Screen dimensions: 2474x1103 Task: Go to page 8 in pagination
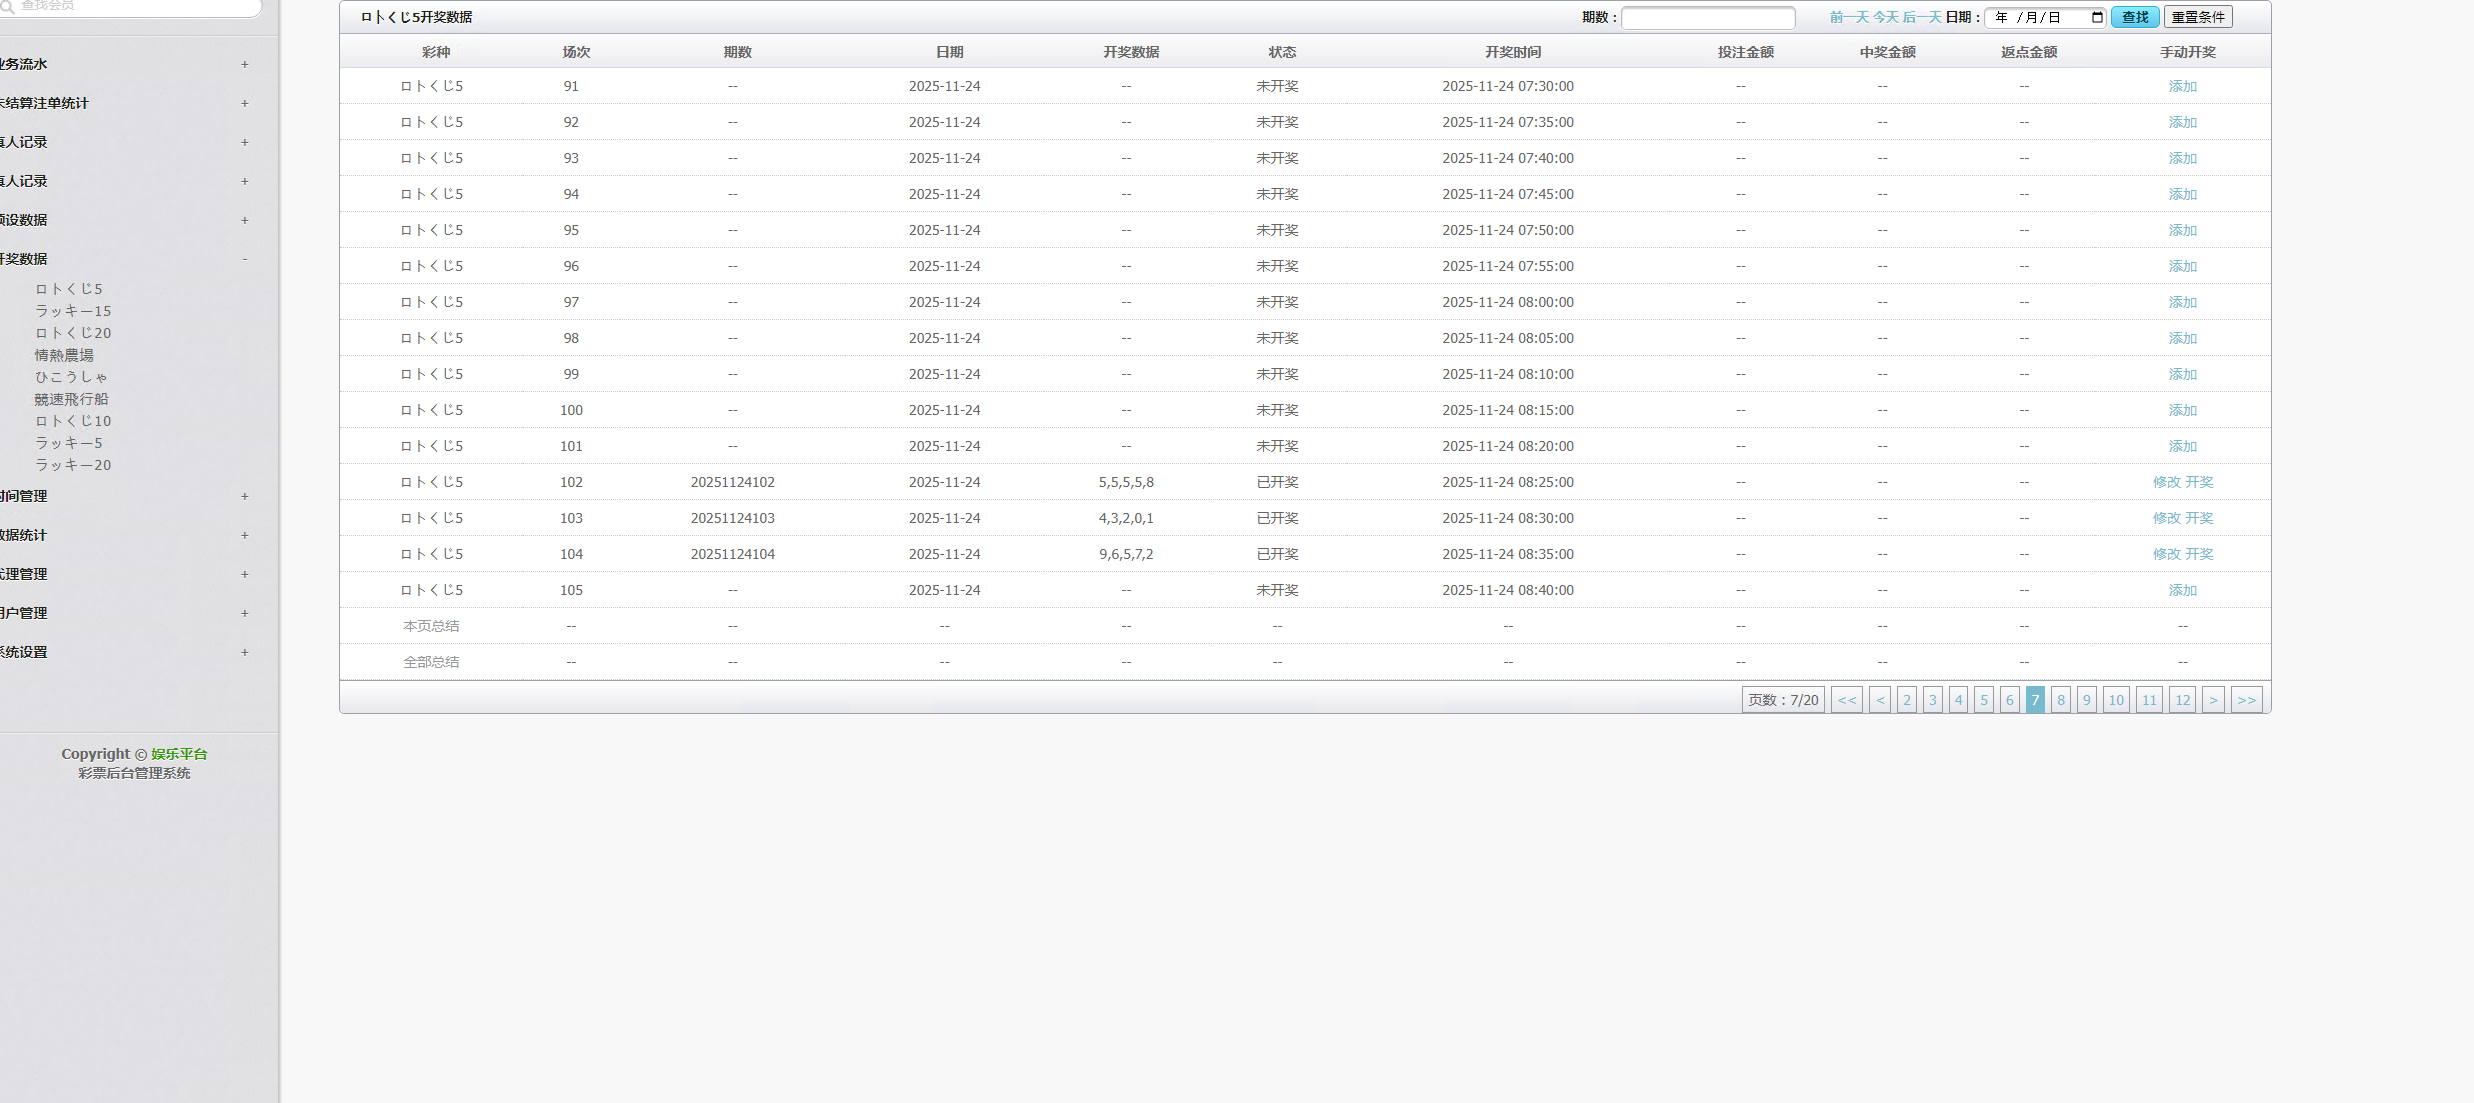tap(2061, 700)
